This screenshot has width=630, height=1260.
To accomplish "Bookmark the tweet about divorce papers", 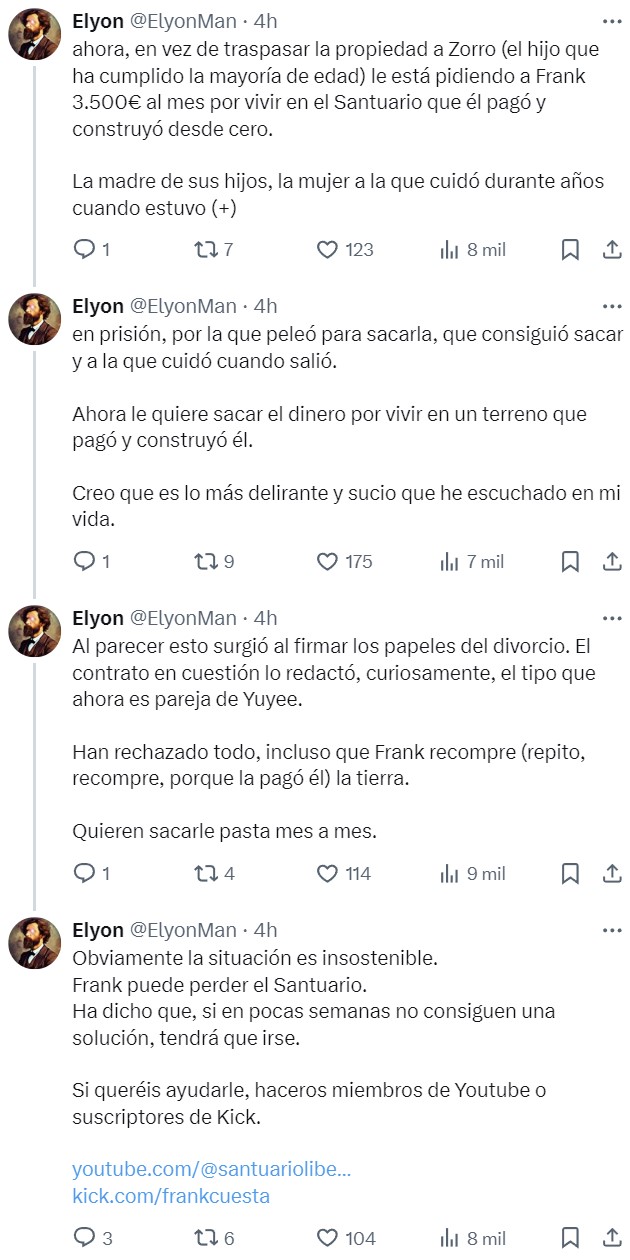I will pos(568,875).
